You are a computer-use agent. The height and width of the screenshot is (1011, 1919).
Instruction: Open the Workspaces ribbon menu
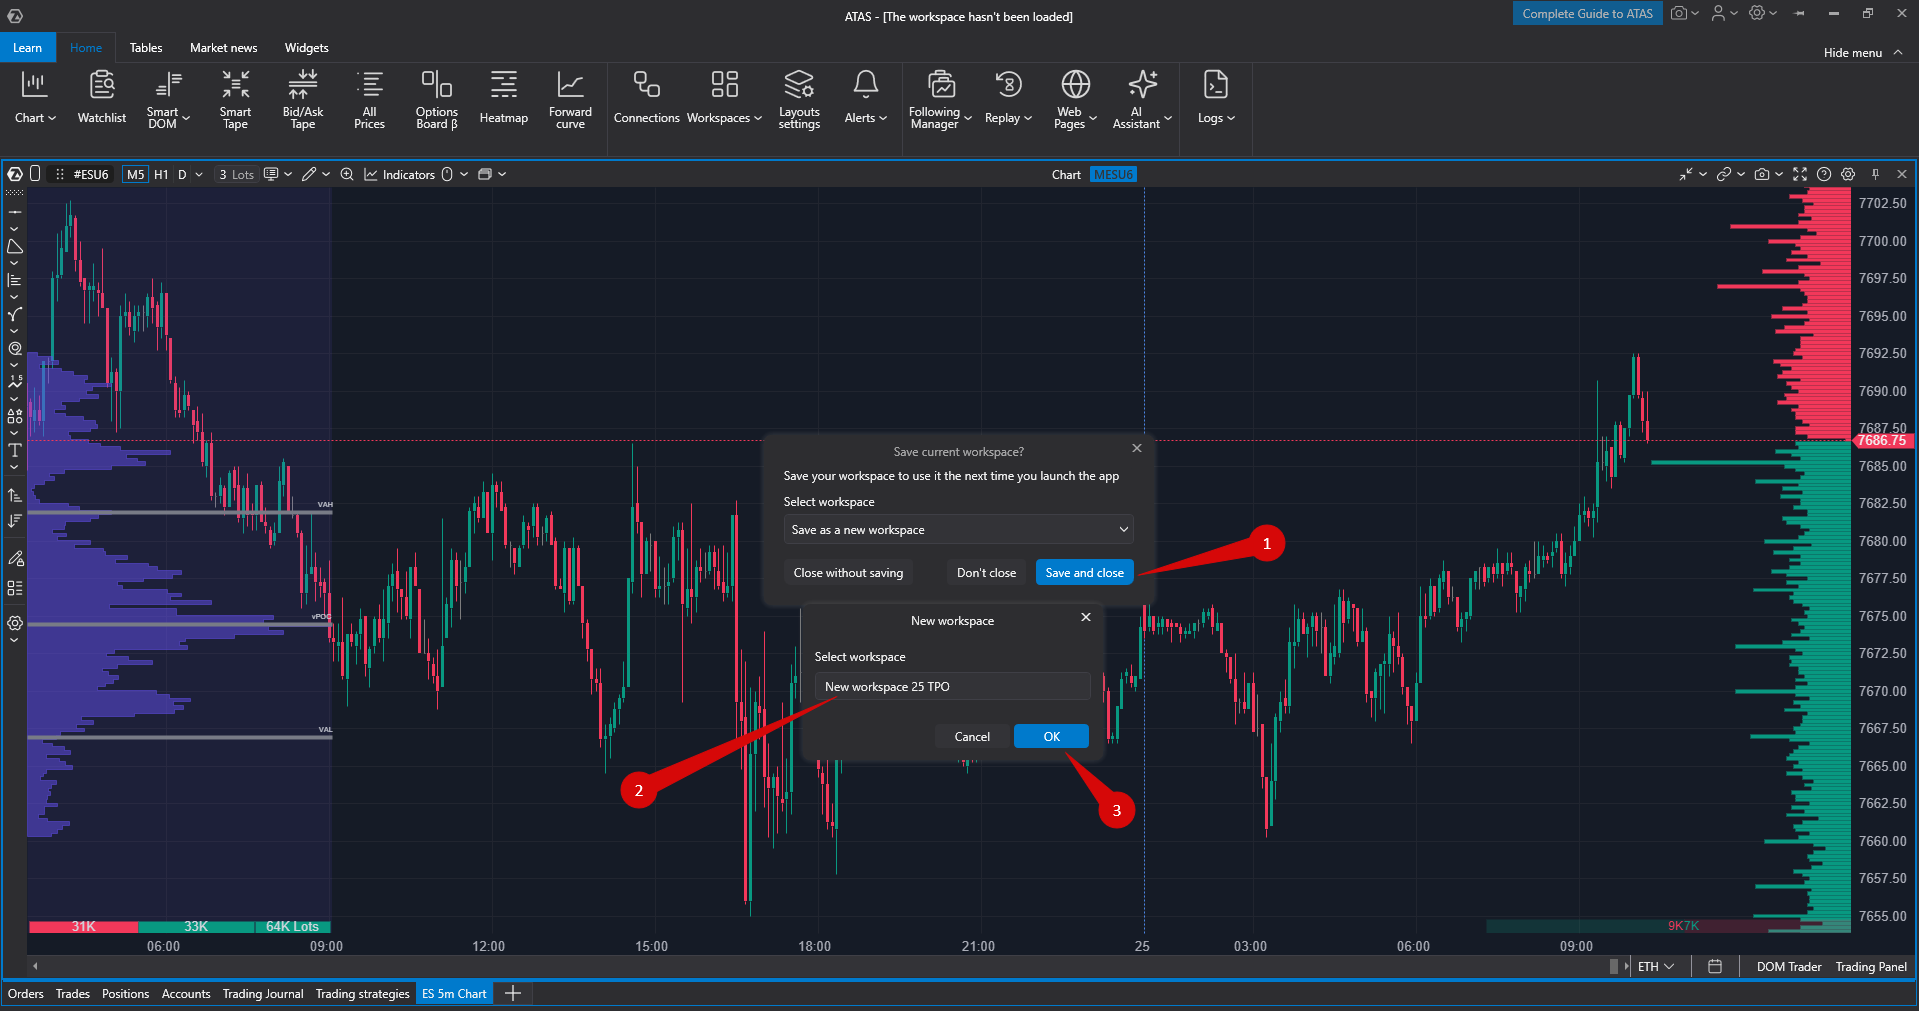coord(724,98)
